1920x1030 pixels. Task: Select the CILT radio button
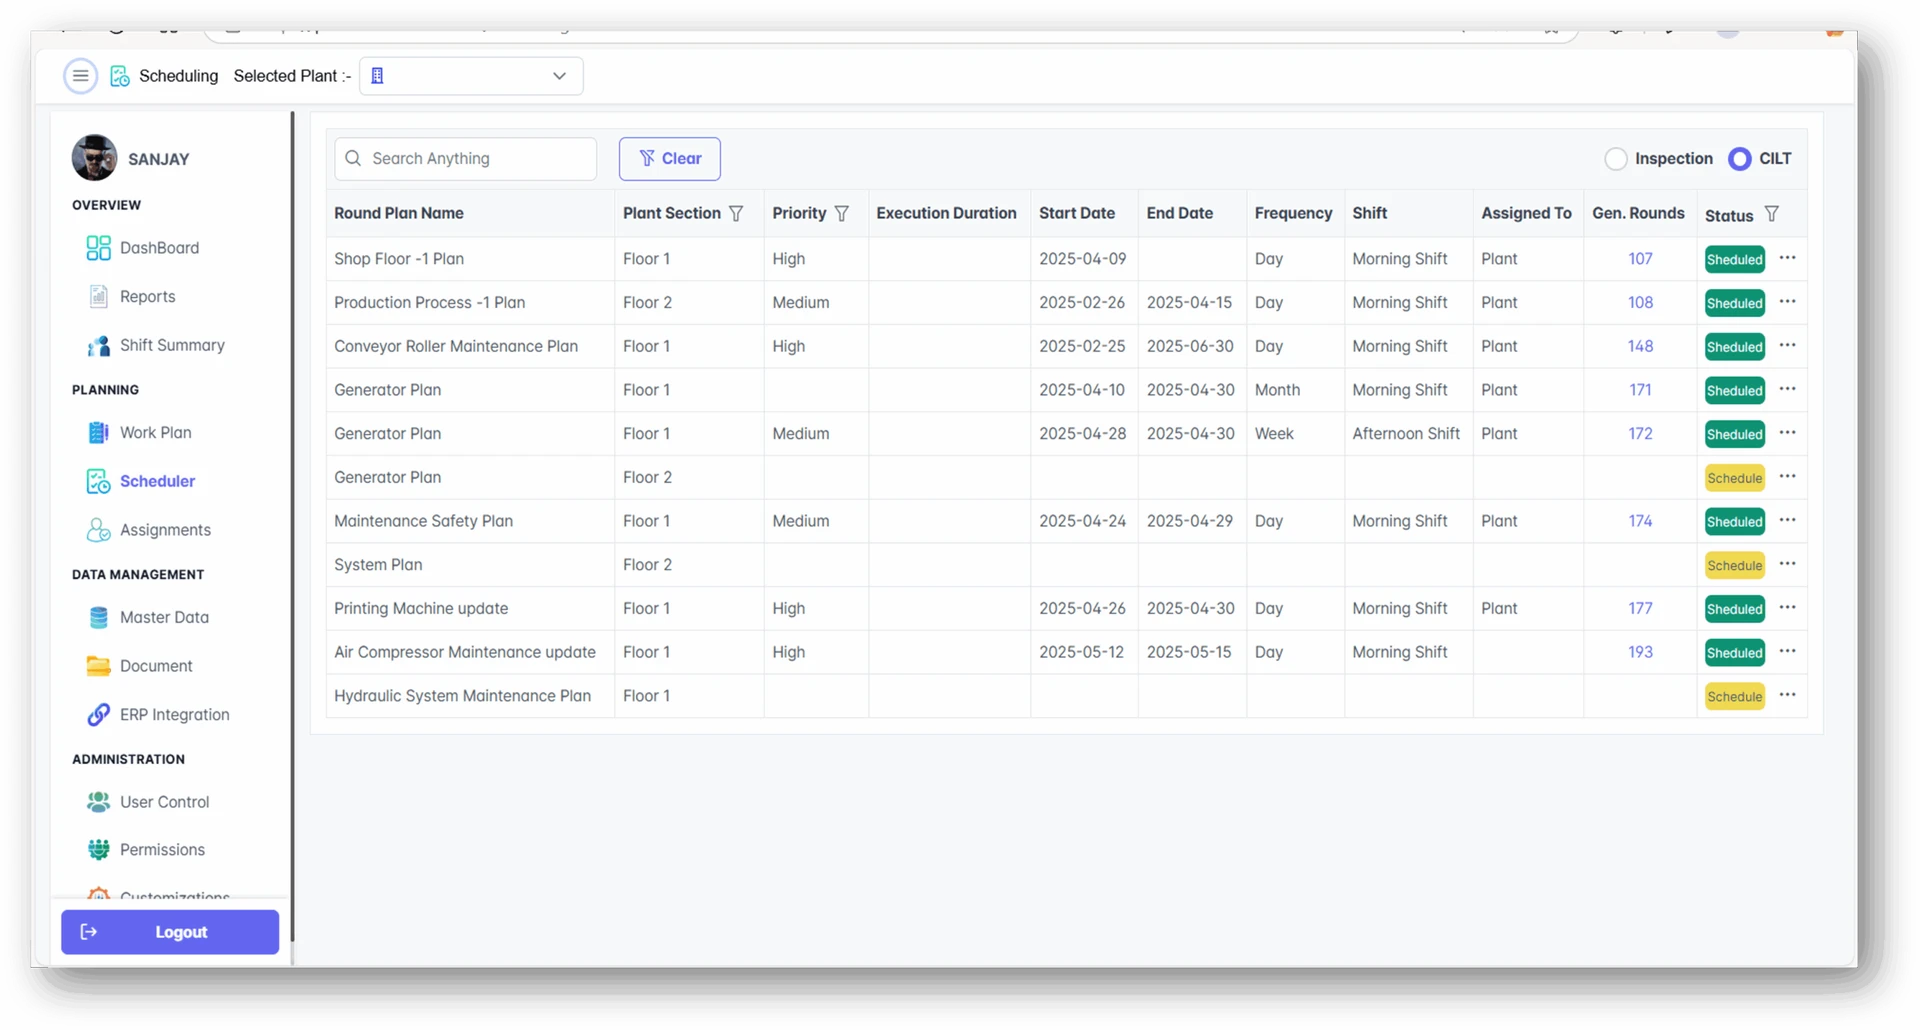[x=1740, y=159]
